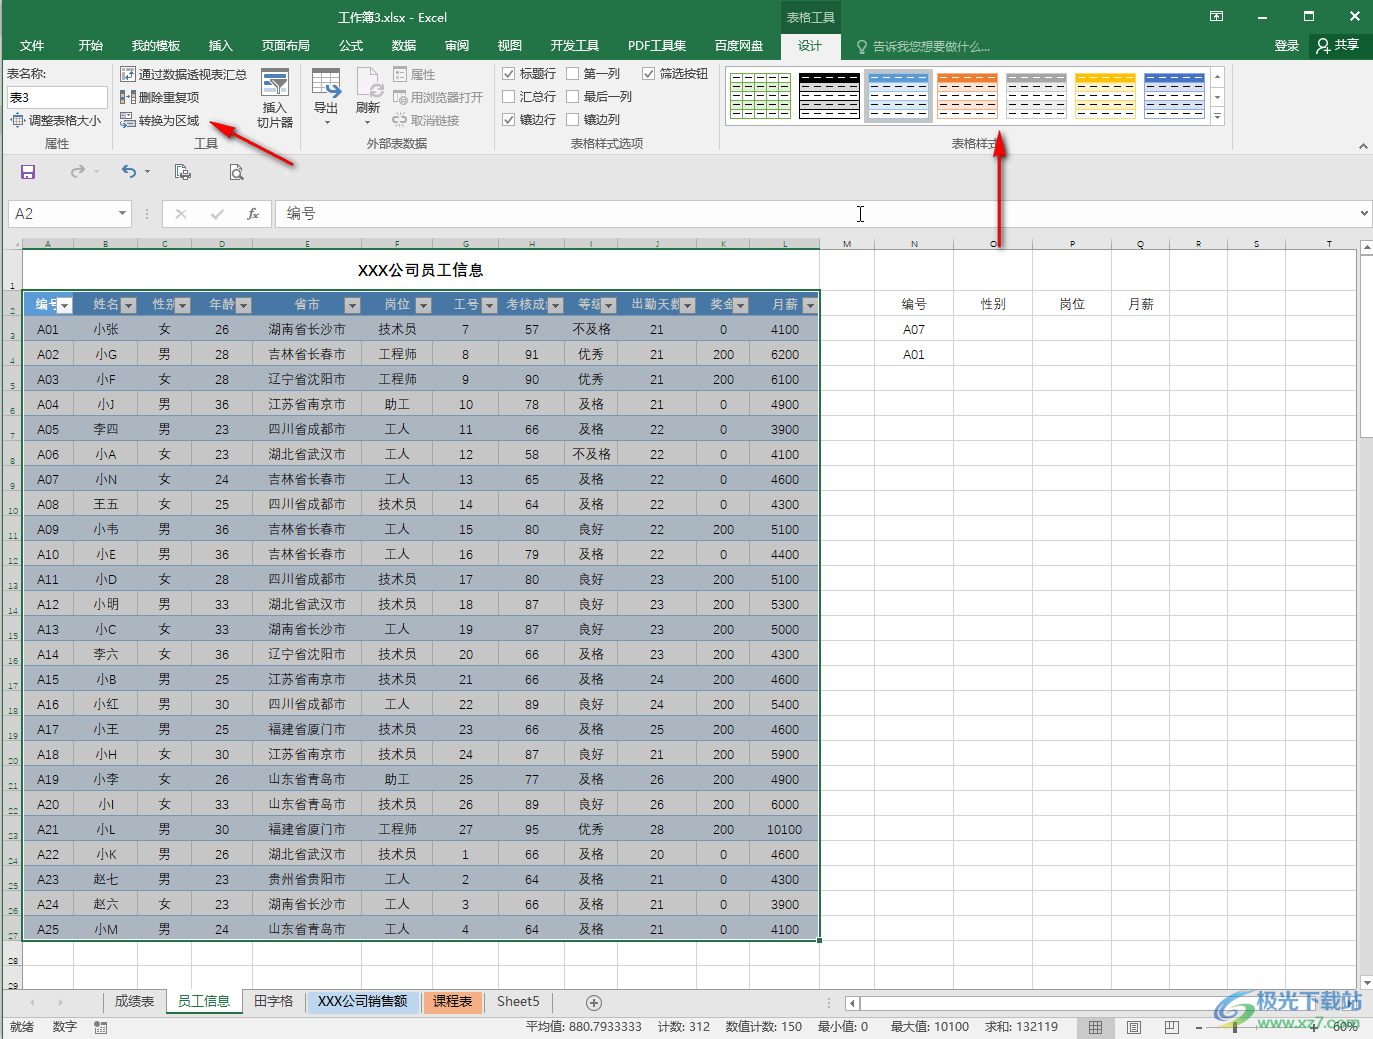Open filter dropdown for 姓名 column

[x=128, y=305]
